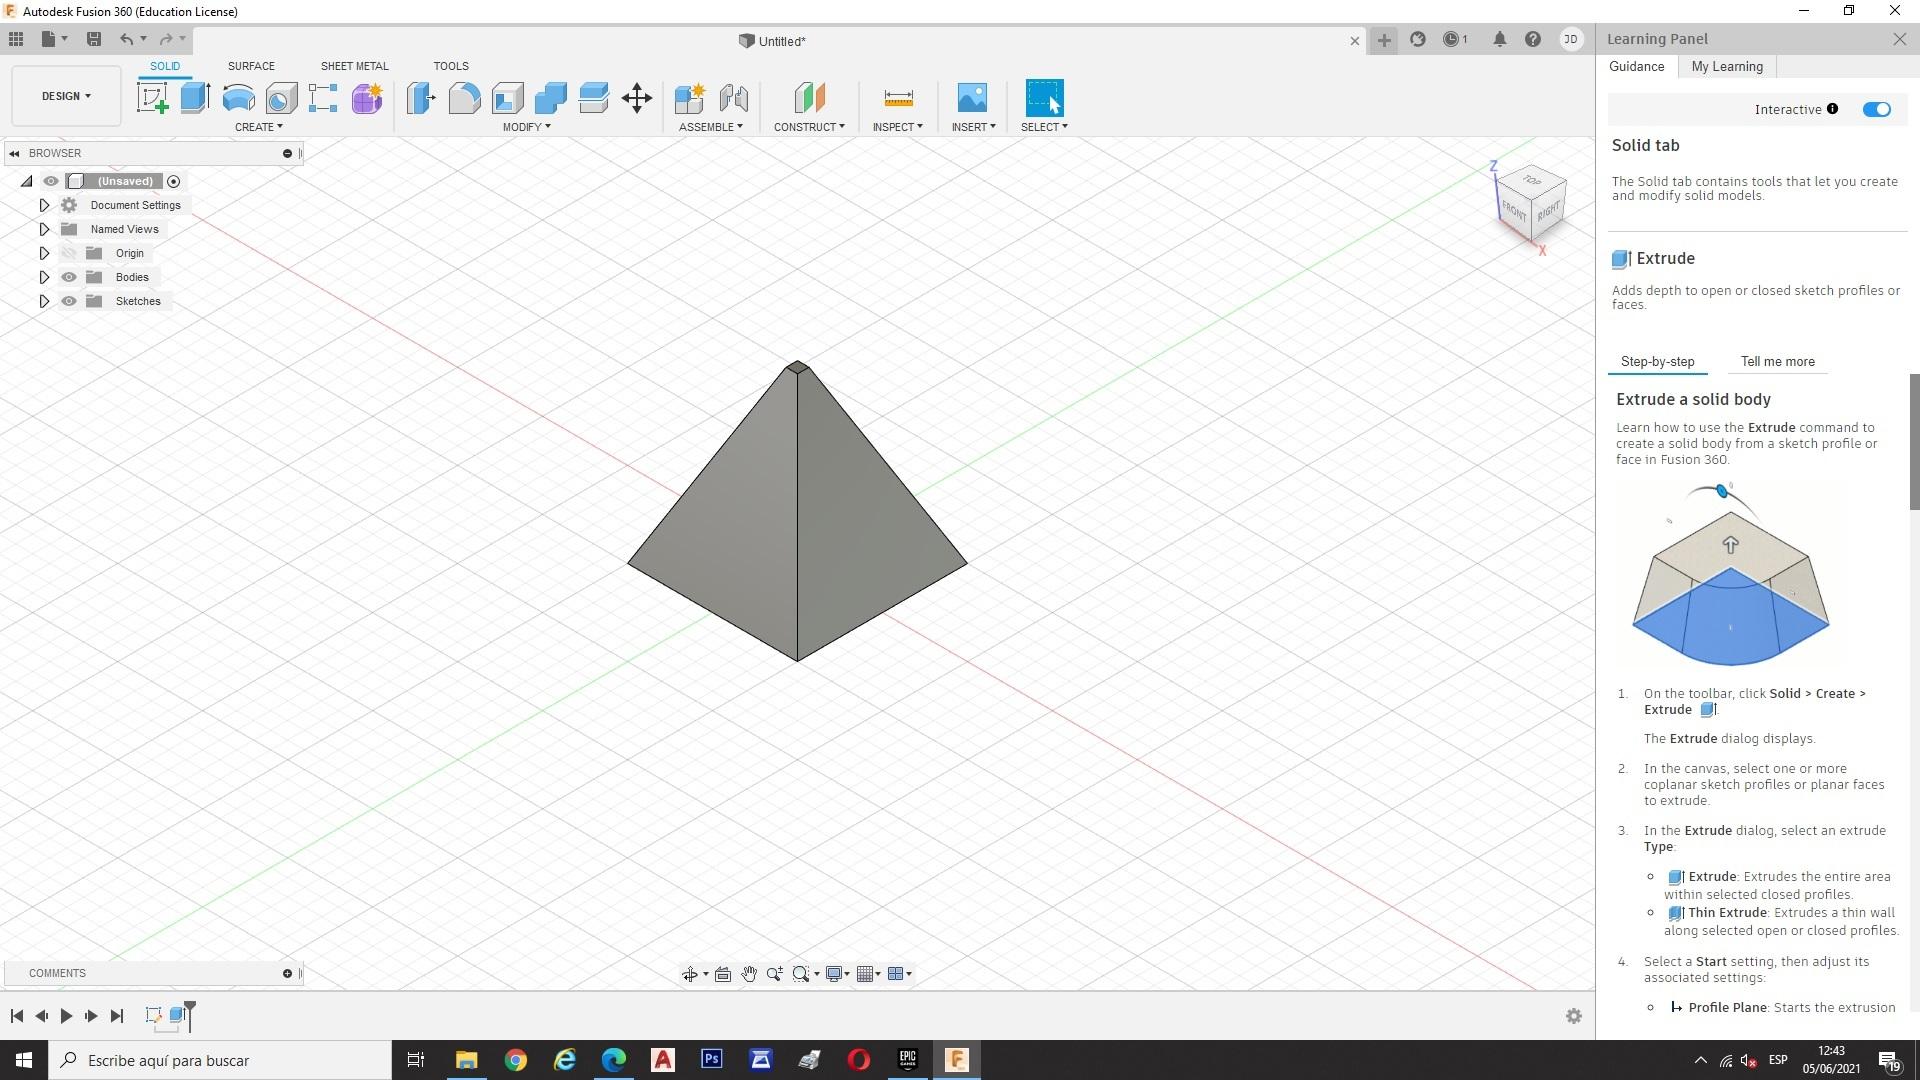Select the Move/Copy tool
The width and height of the screenshot is (1920, 1080).
pos(637,98)
